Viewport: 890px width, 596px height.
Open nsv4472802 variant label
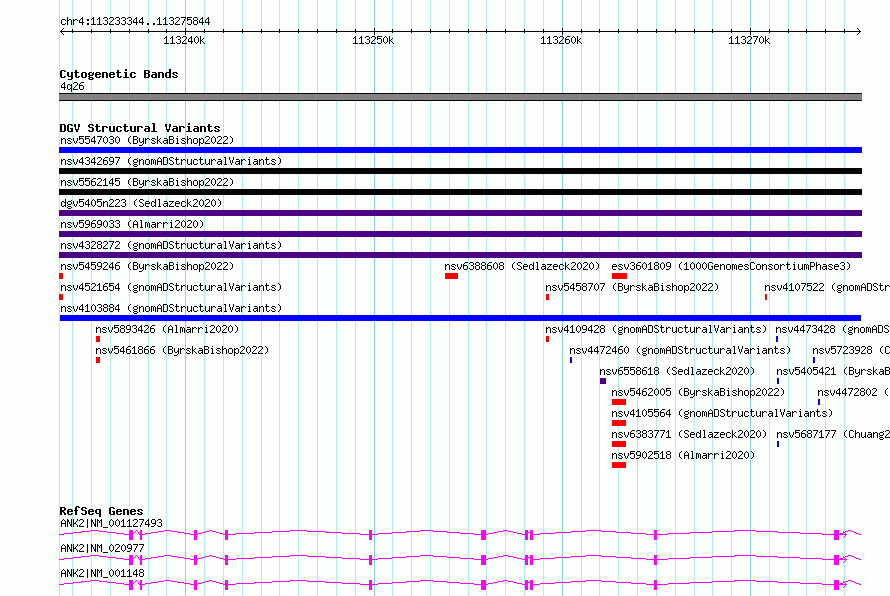coord(854,392)
